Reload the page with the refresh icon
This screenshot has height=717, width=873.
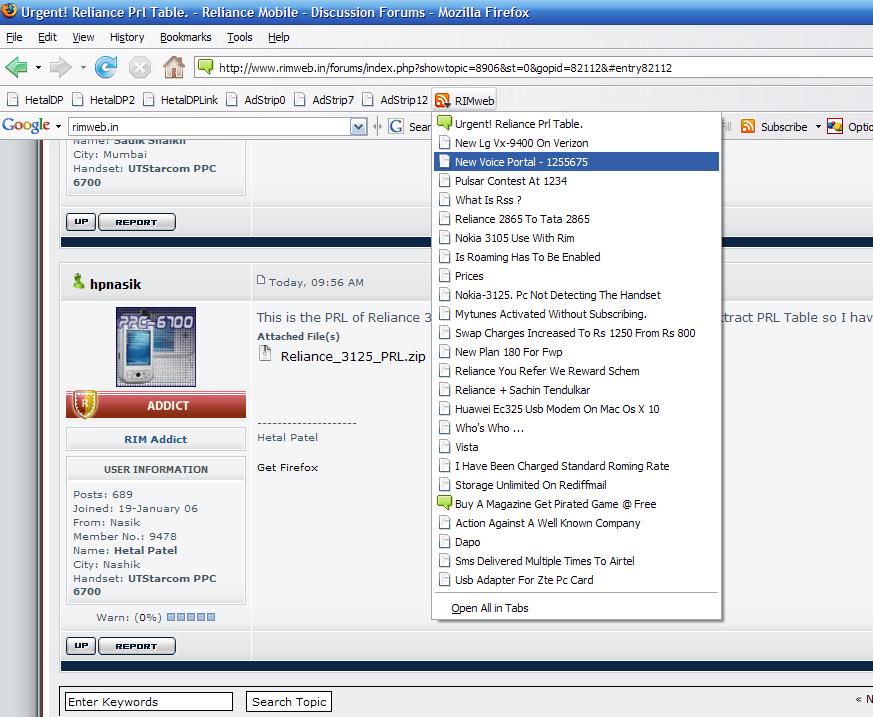coord(106,67)
